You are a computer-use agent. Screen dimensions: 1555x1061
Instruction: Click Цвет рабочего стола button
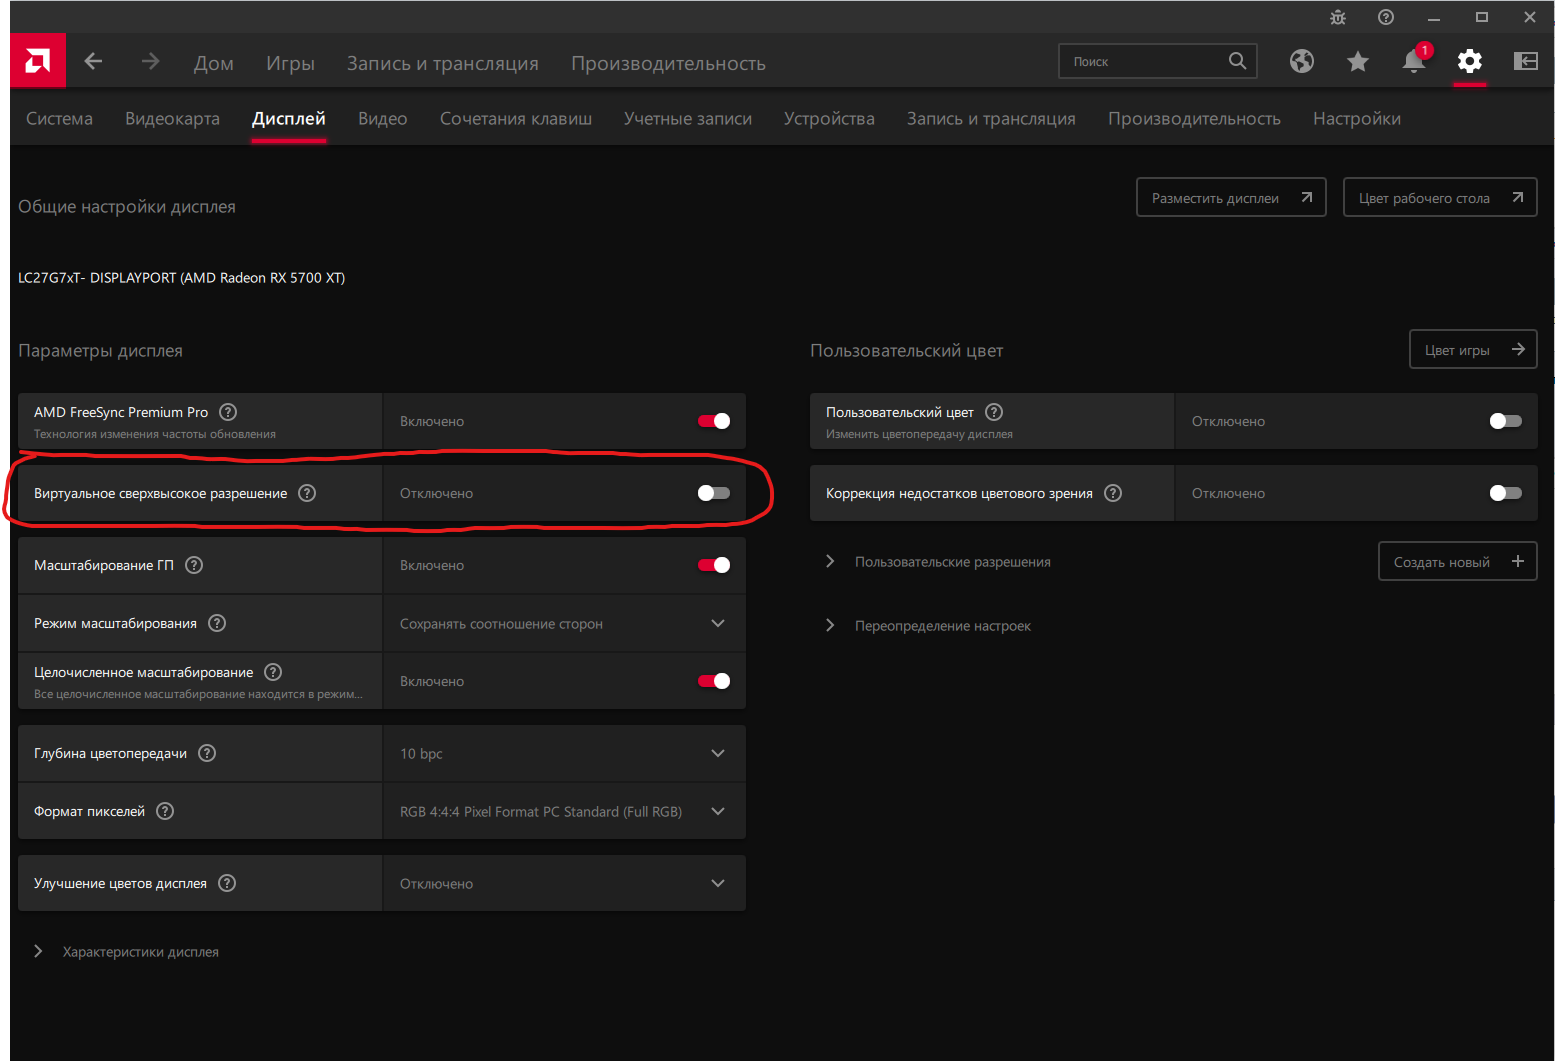[1440, 197]
